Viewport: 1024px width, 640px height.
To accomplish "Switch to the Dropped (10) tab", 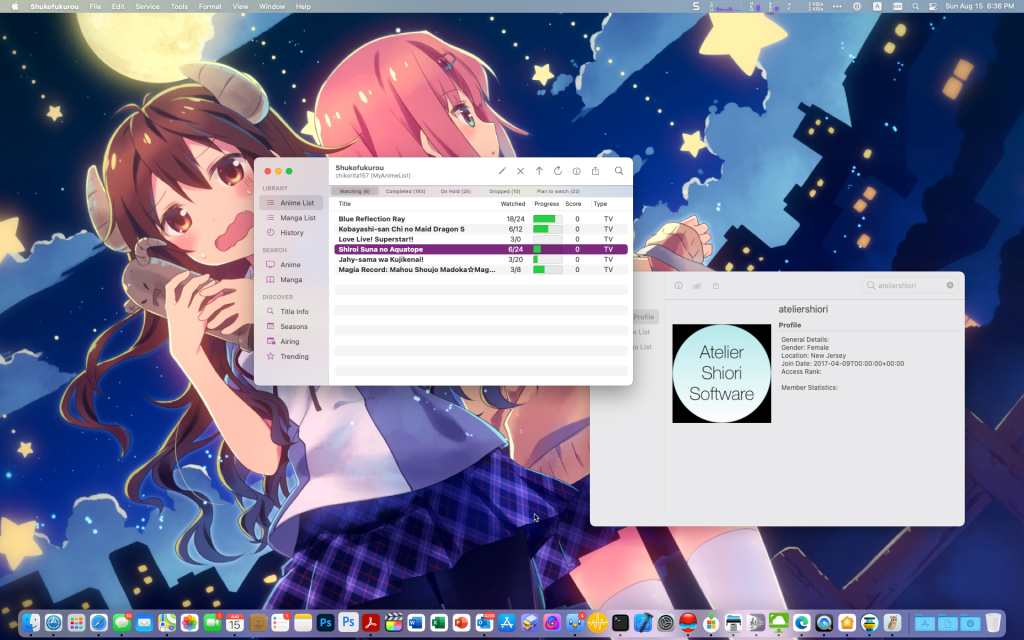I will [505, 191].
